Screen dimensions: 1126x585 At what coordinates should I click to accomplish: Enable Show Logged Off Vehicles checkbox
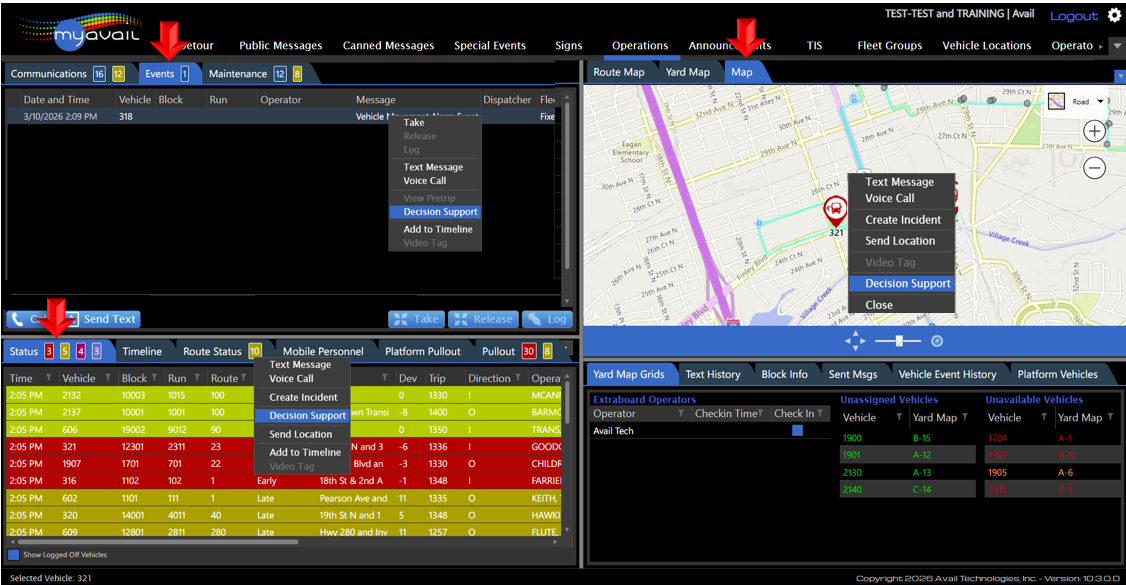[14, 554]
